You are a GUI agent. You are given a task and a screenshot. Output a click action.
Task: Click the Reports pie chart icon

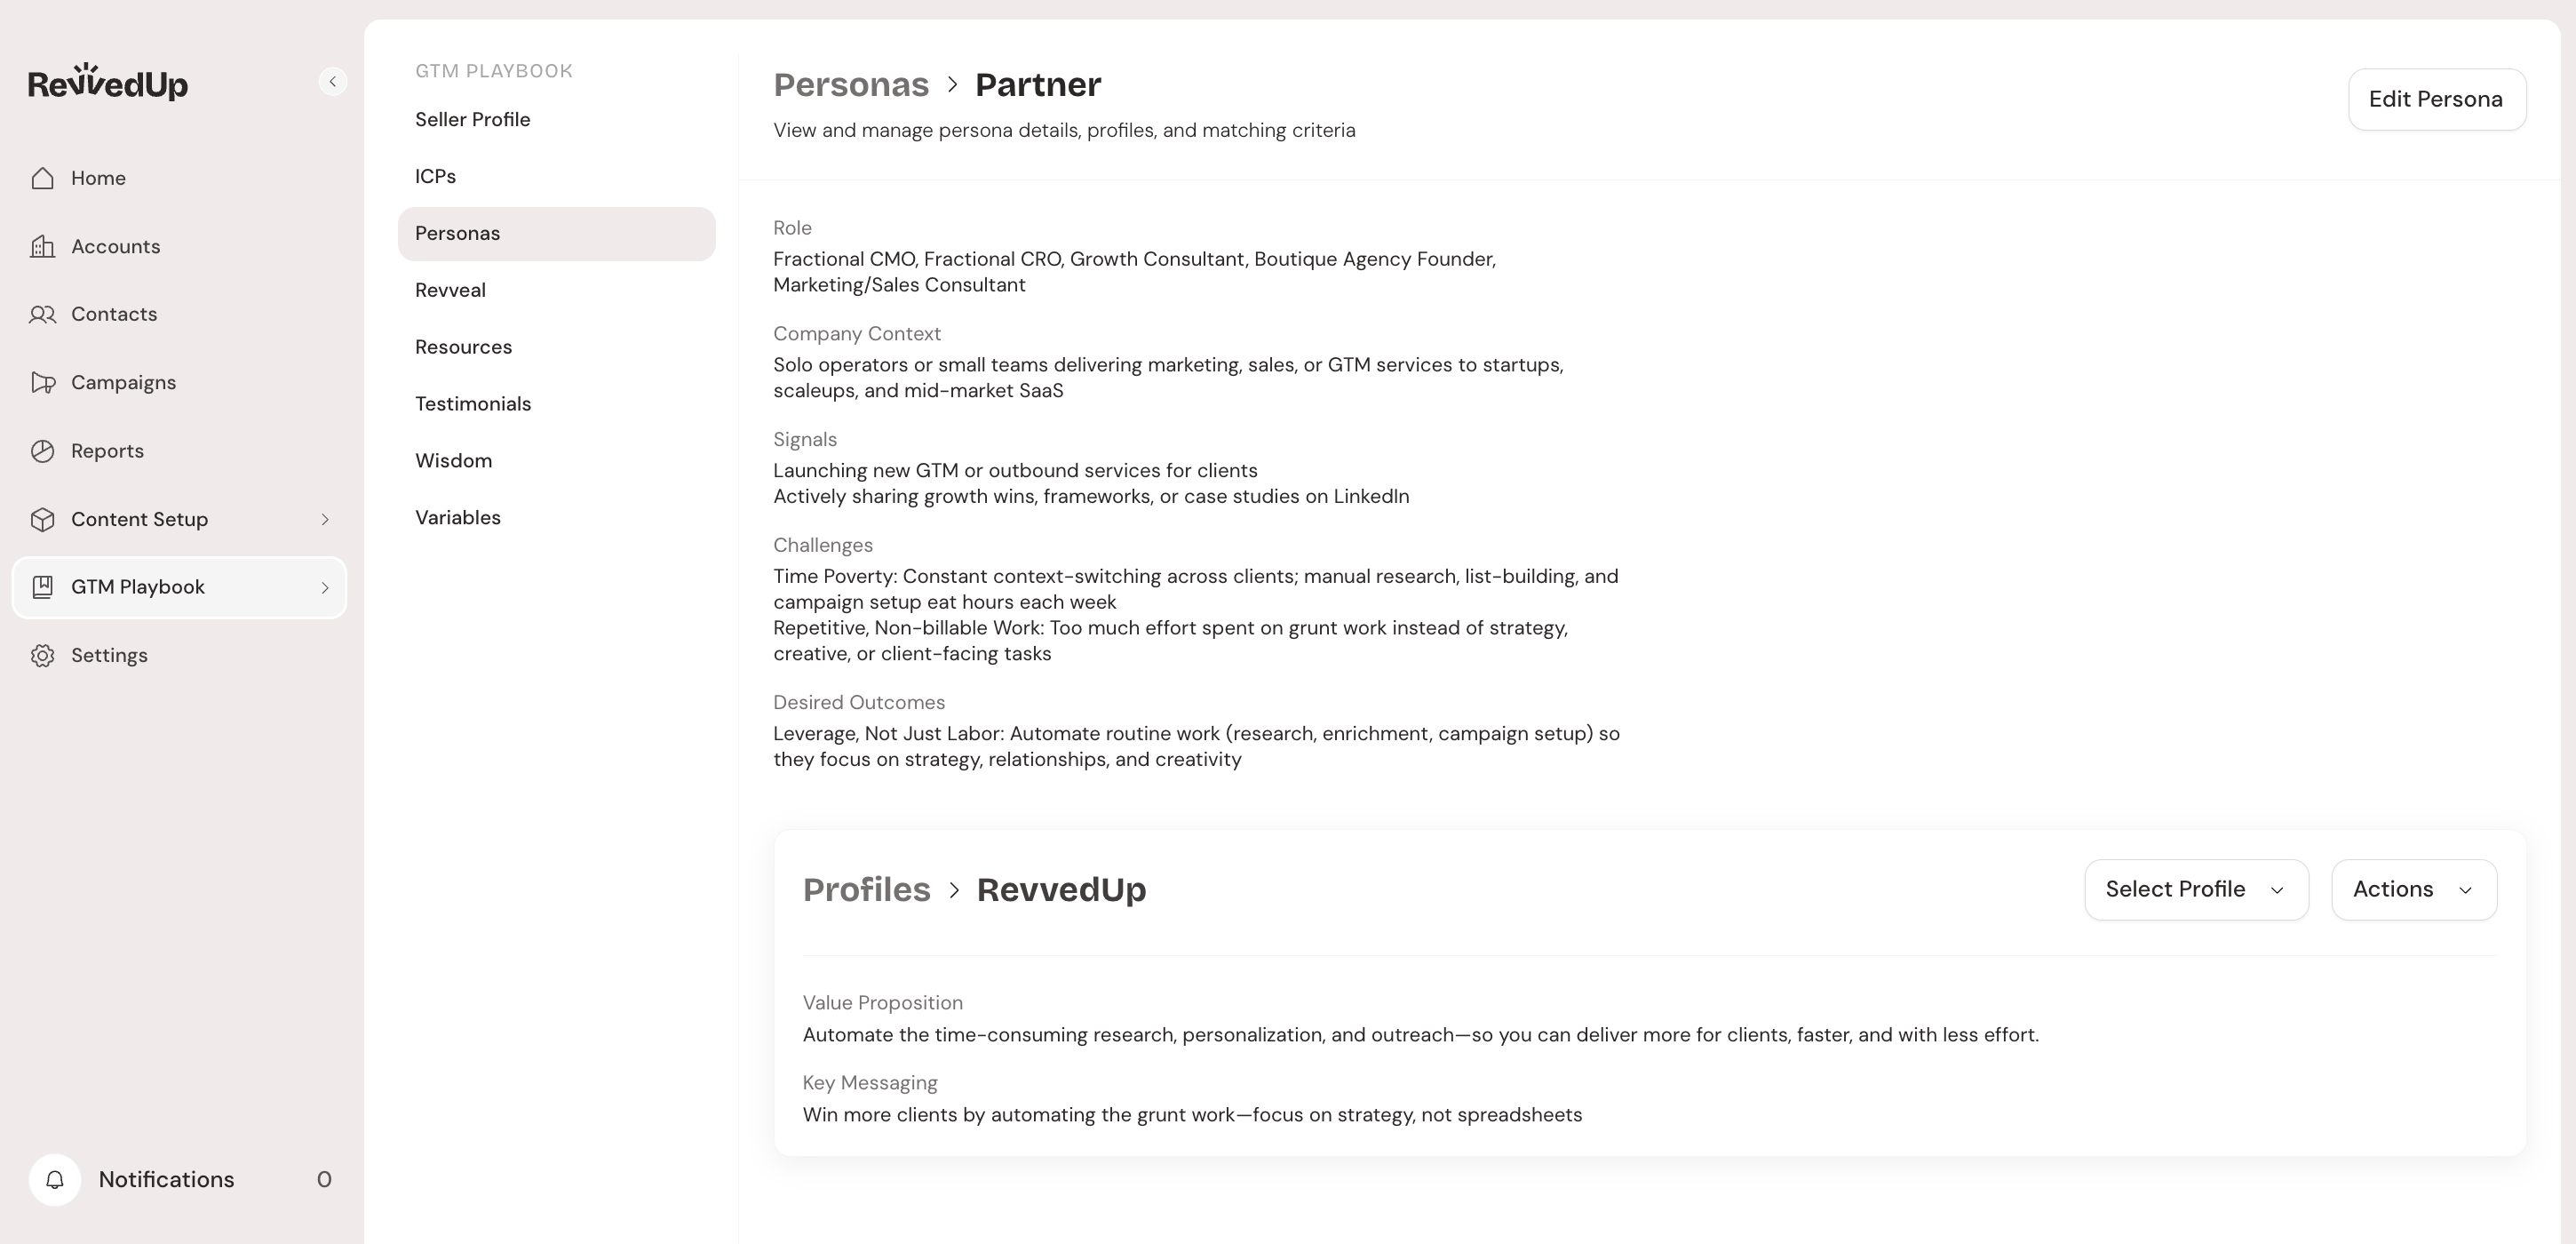(42, 451)
